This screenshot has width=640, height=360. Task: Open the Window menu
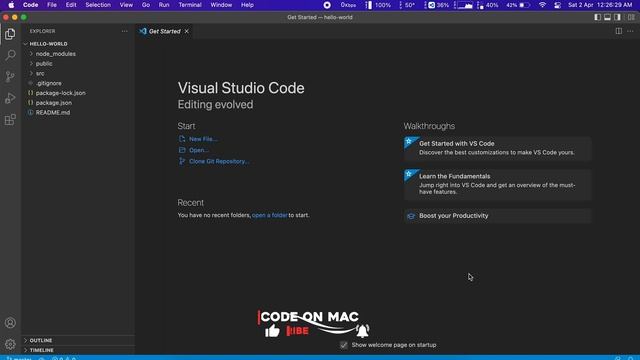click(221, 5)
